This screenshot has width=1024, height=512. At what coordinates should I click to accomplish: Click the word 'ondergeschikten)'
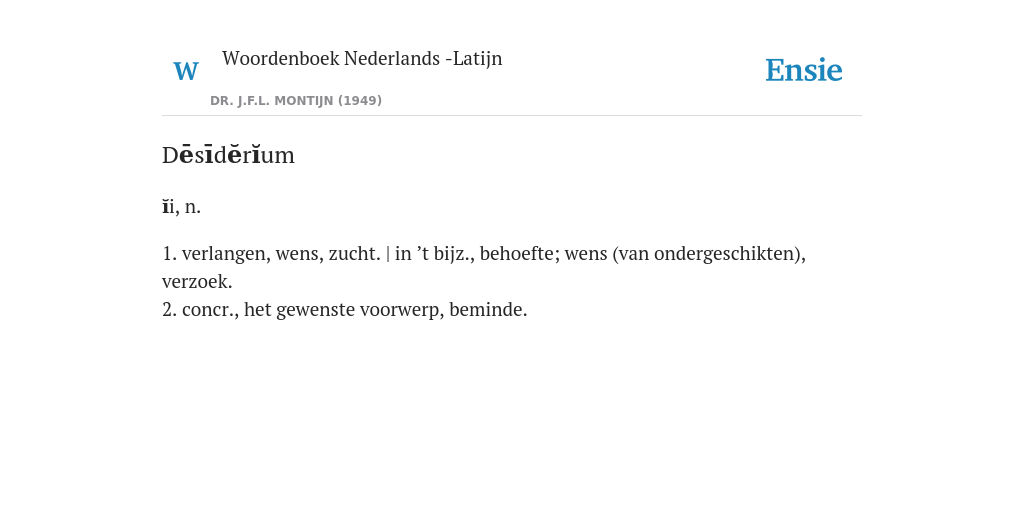[x=728, y=254]
